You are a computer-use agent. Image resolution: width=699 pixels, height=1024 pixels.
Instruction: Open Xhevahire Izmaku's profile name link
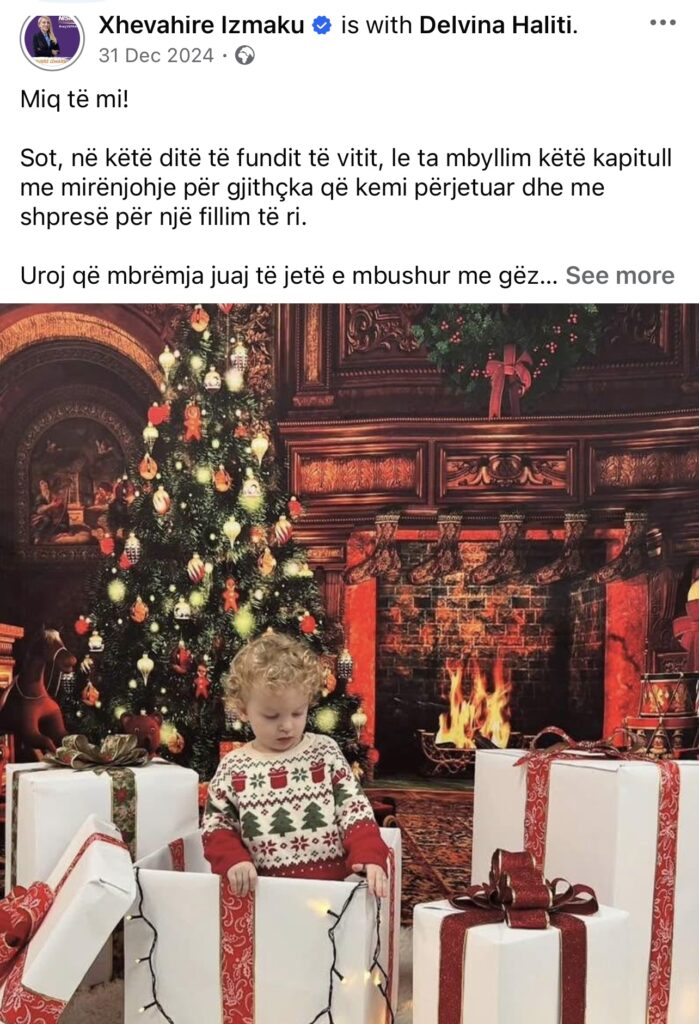pos(201,25)
